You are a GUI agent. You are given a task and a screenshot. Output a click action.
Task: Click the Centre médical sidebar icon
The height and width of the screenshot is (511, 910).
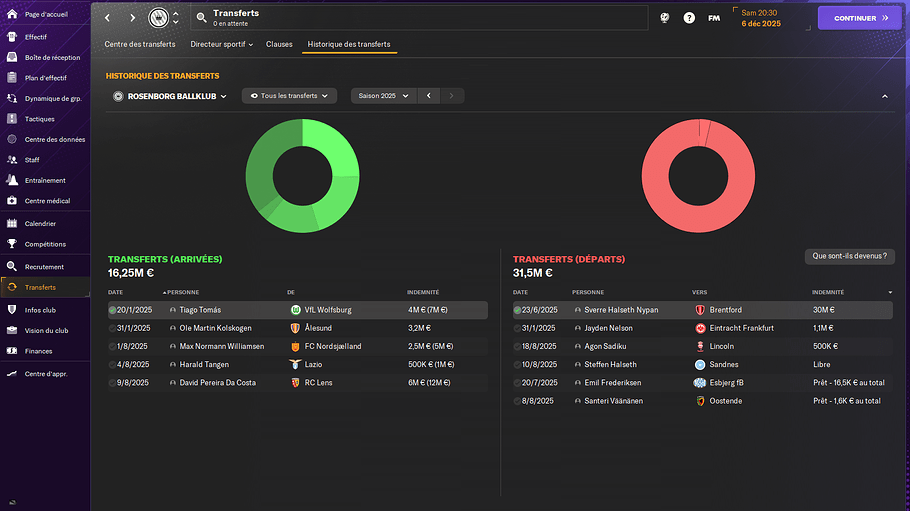pos(12,201)
